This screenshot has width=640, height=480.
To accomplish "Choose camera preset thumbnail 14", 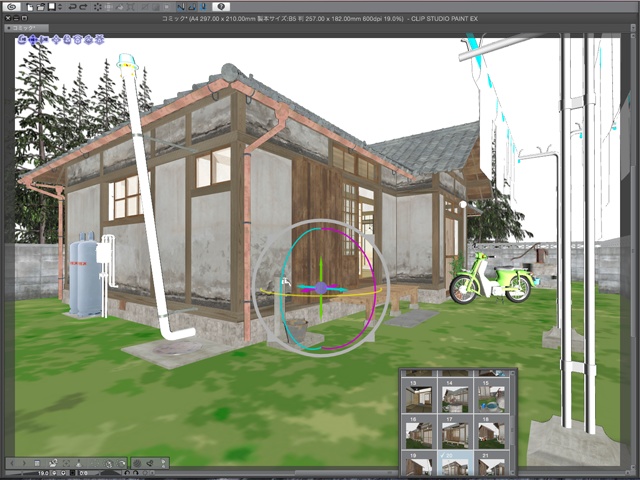I will [456, 396].
